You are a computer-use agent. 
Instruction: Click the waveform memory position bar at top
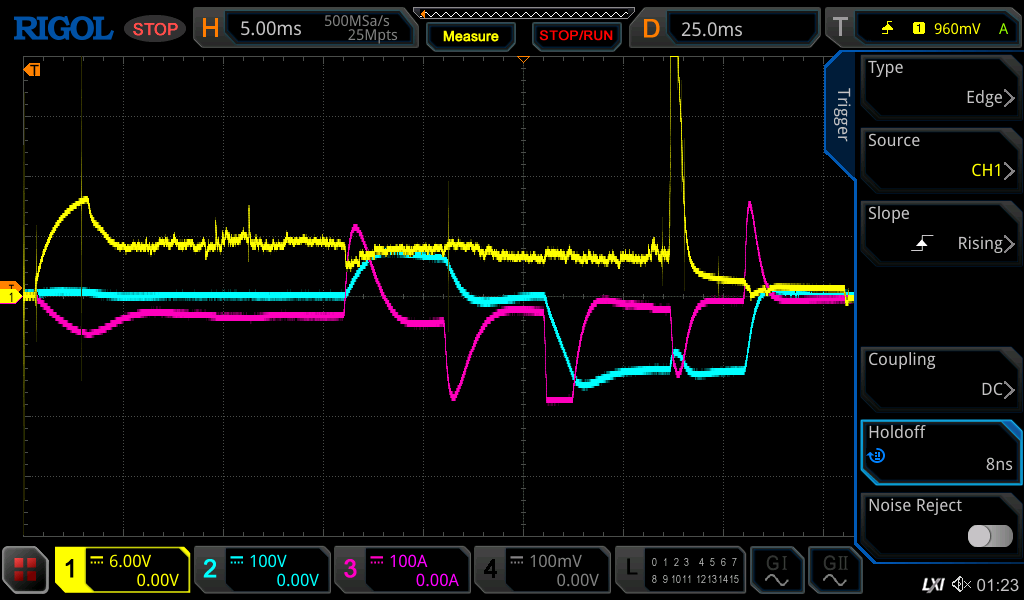[524, 13]
